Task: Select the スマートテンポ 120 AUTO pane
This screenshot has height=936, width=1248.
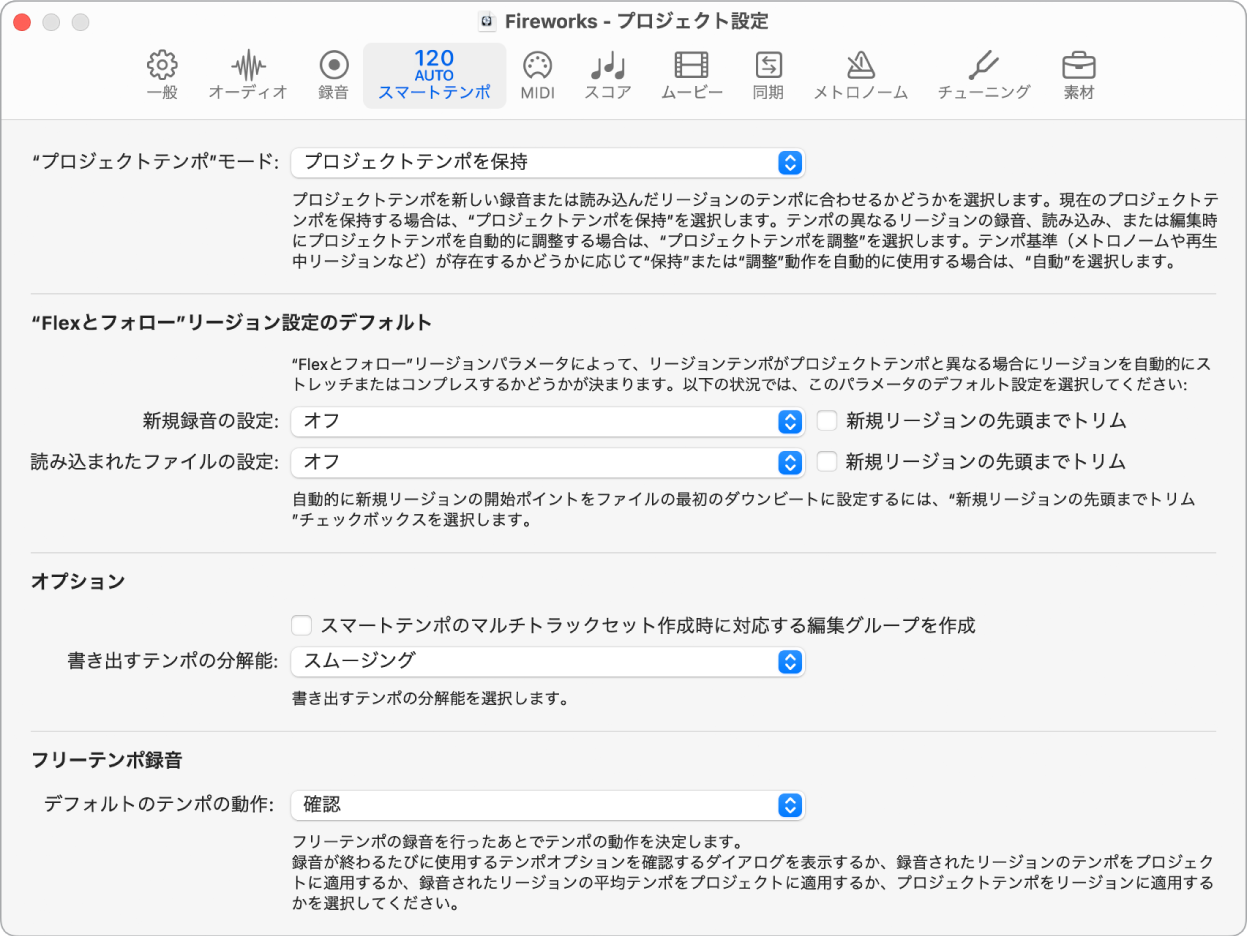Action: tap(434, 76)
